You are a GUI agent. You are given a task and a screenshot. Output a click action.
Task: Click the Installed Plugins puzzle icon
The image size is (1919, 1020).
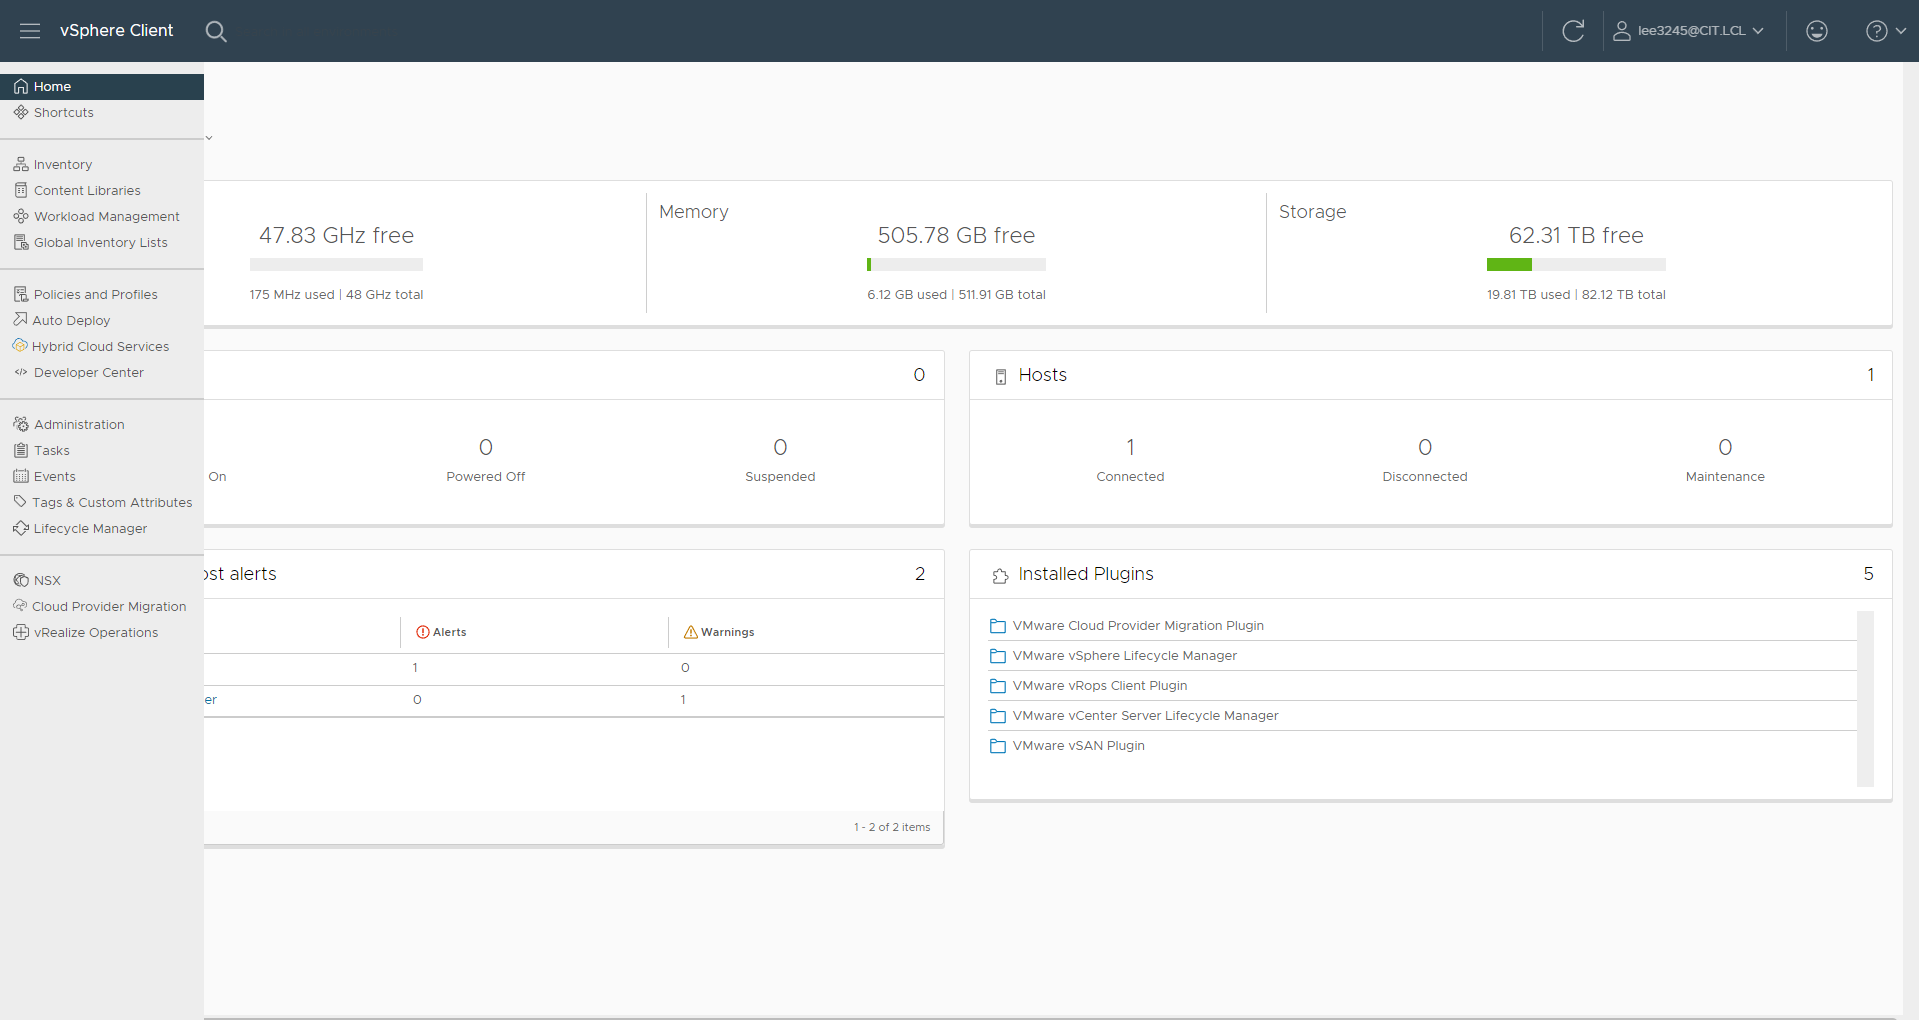coord(1000,576)
